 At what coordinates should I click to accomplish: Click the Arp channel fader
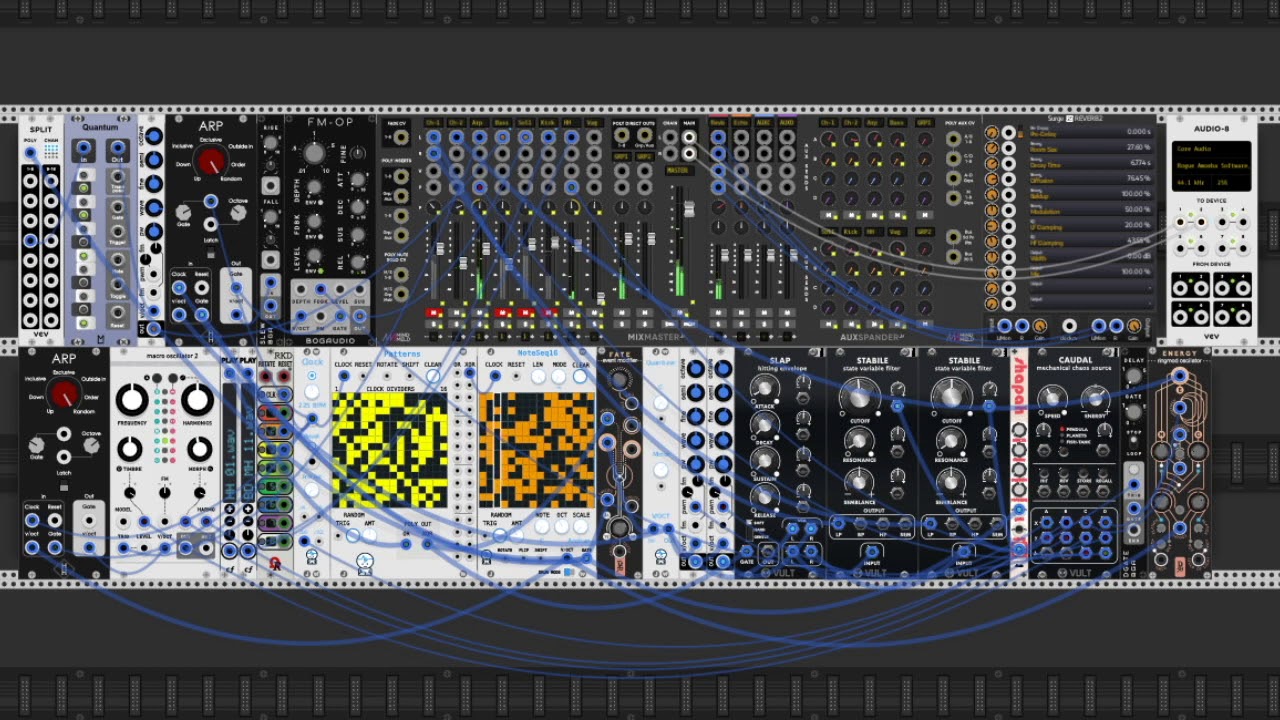(x=486, y=248)
